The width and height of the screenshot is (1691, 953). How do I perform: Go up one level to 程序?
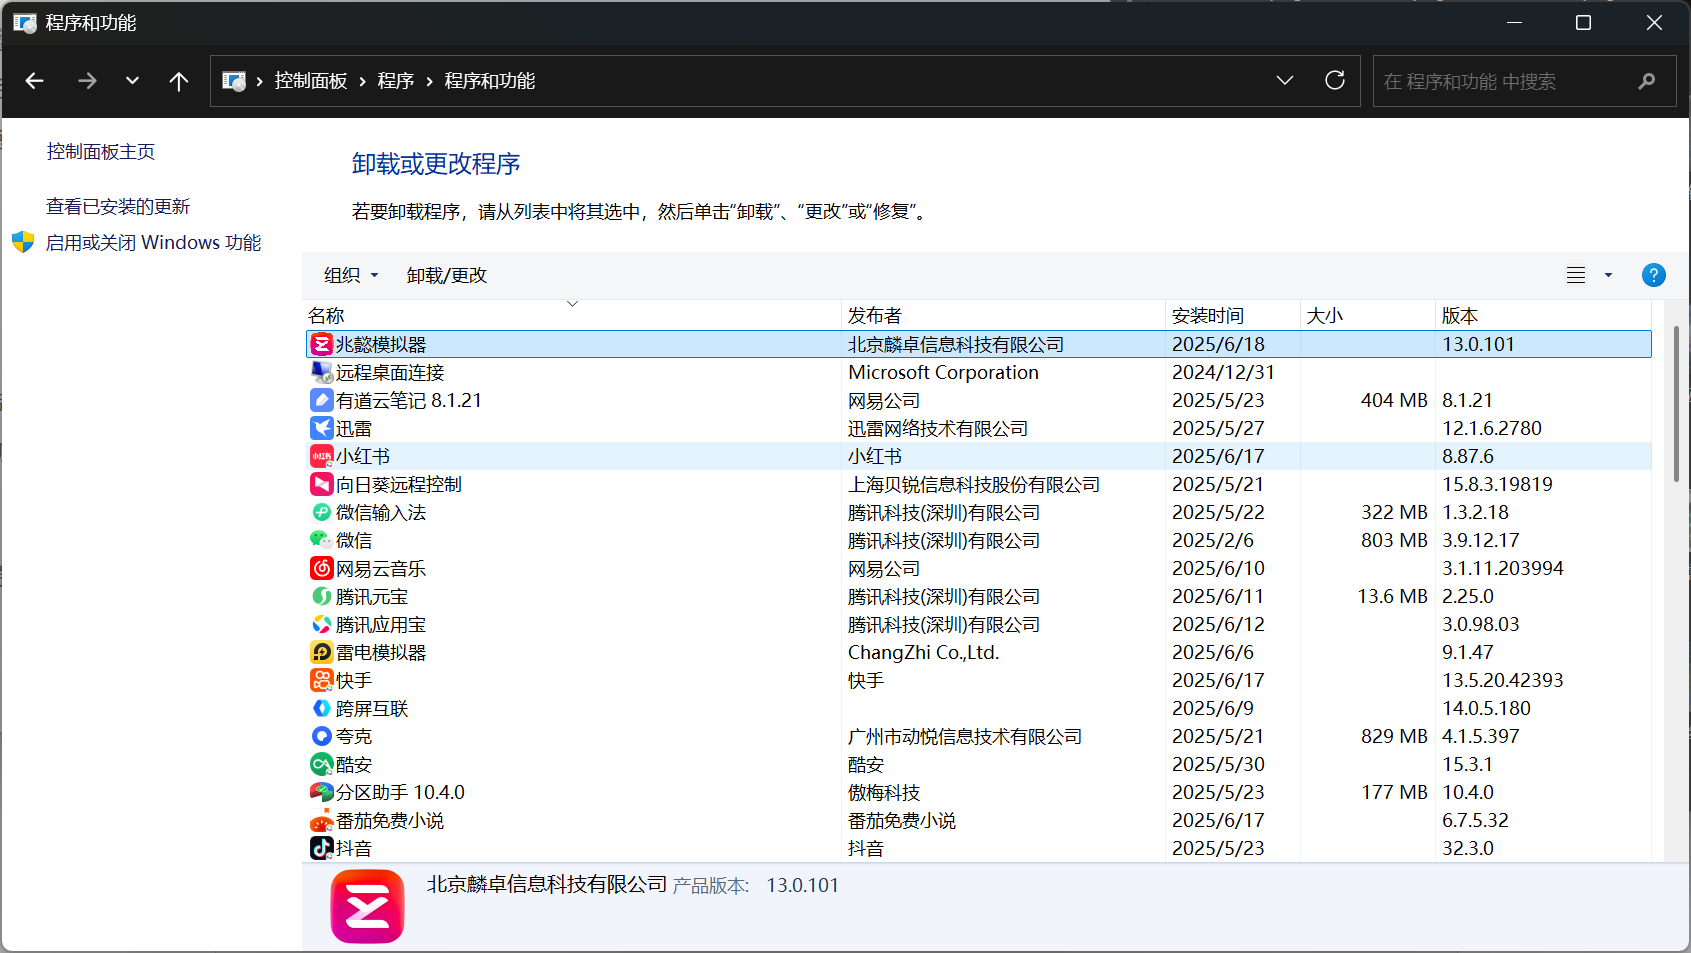(x=179, y=81)
